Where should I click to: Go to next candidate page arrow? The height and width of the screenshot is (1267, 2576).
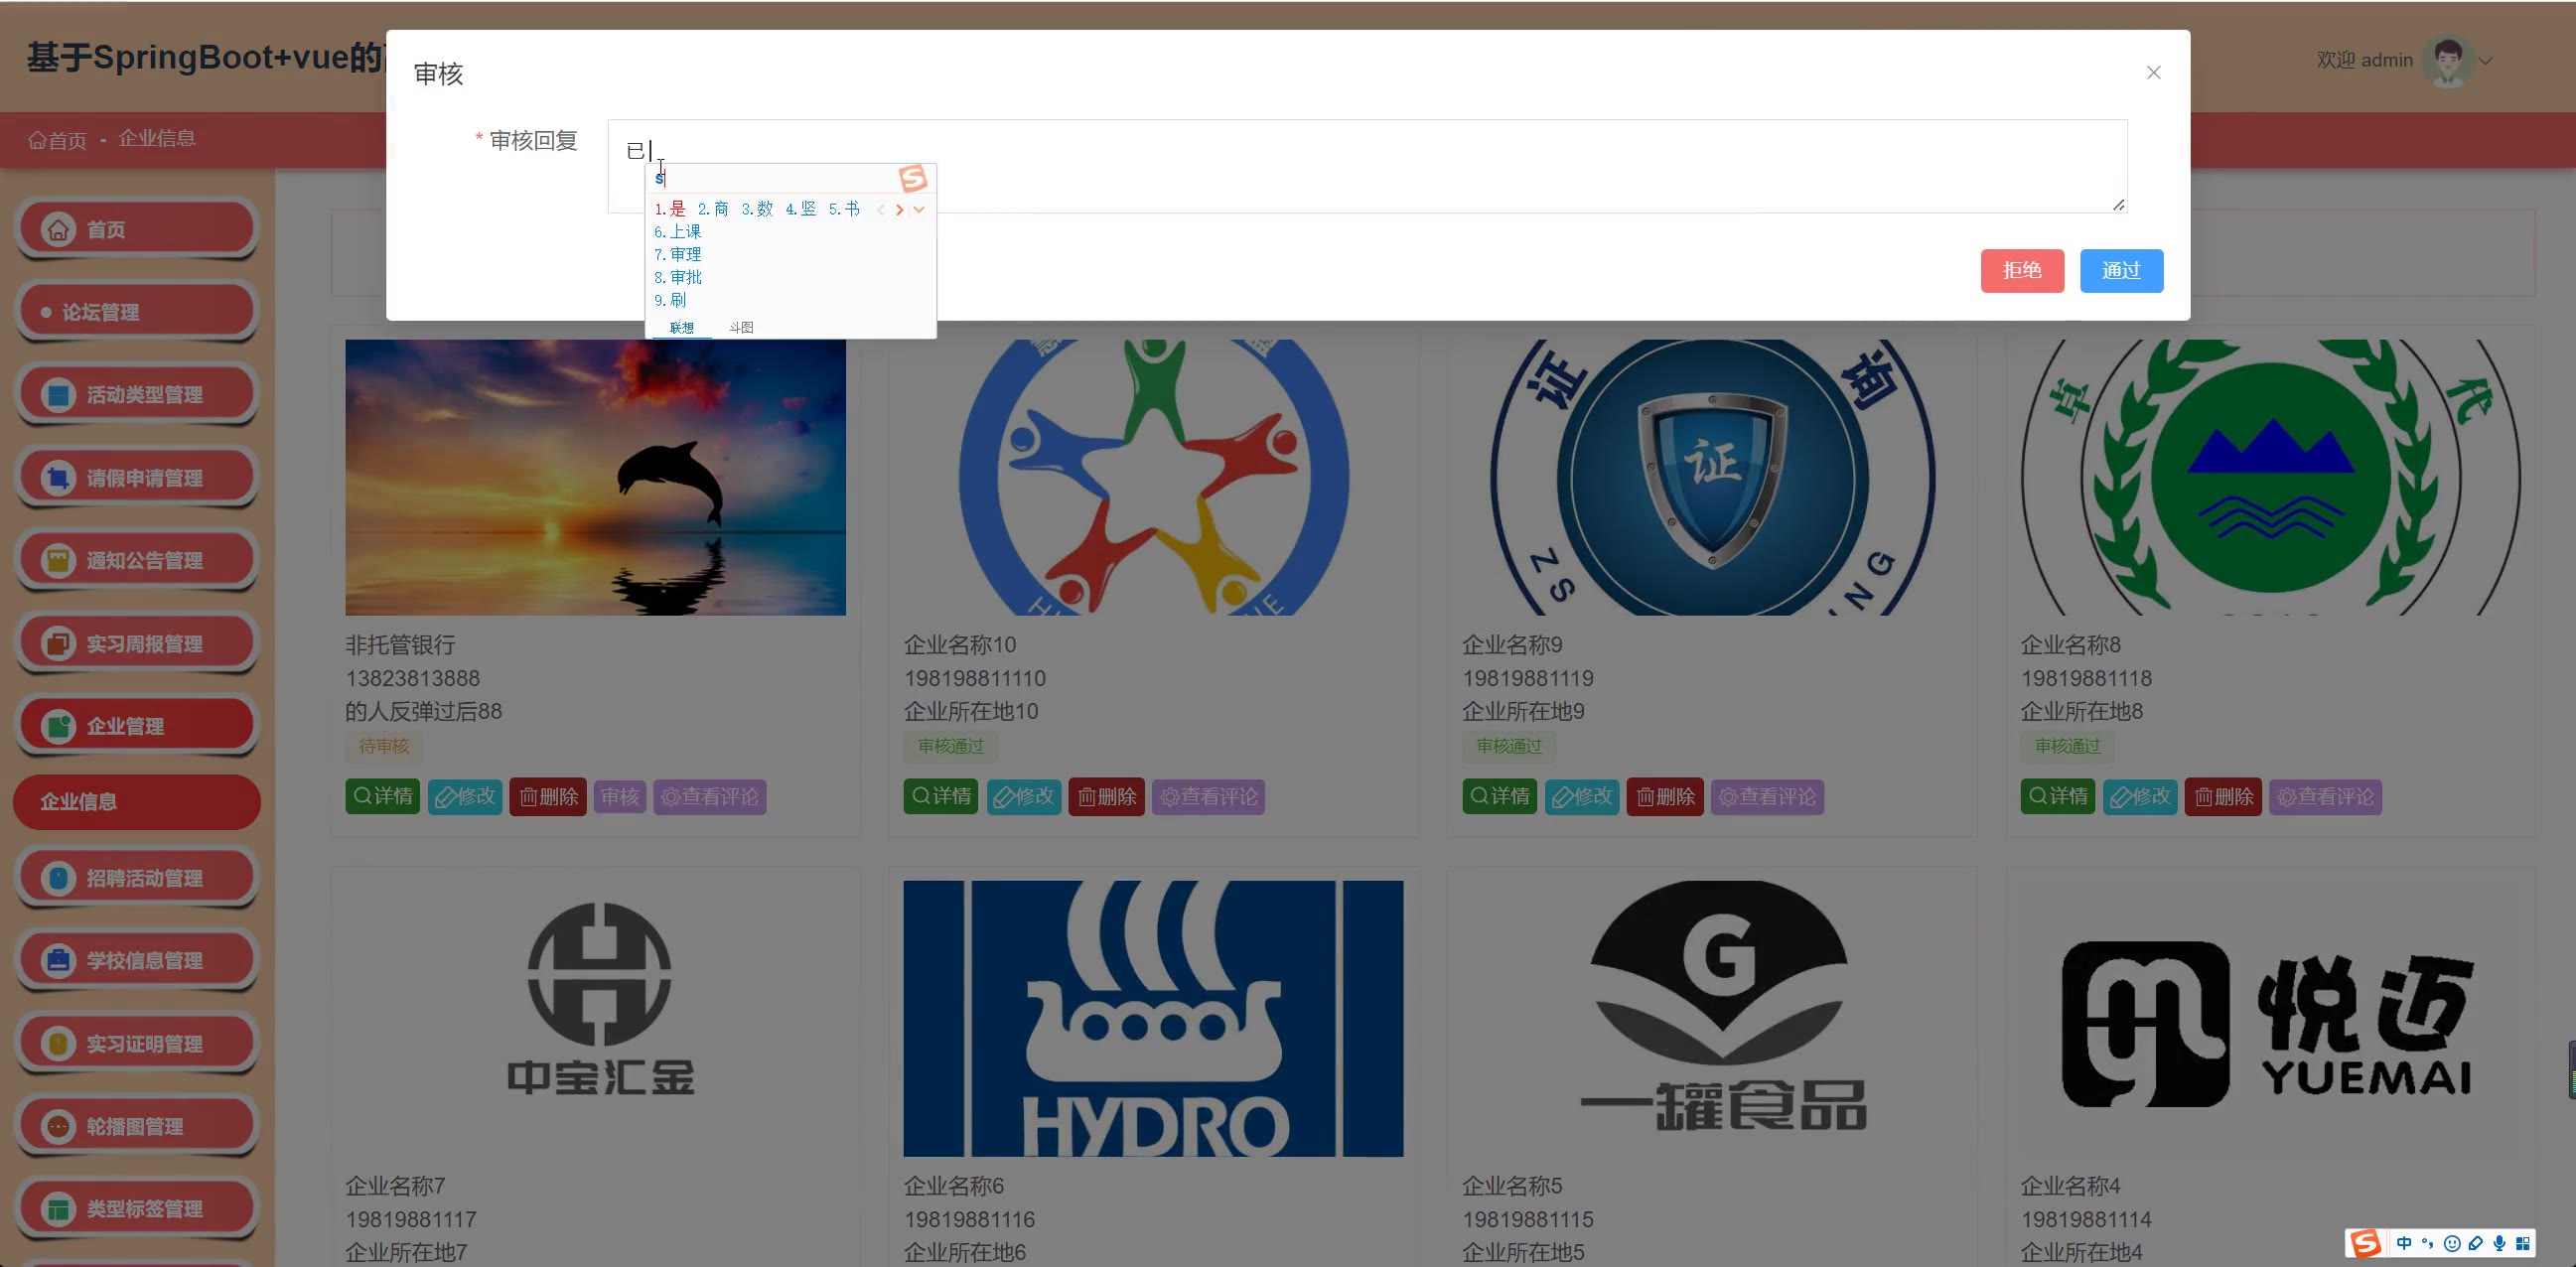click(x=899, y=210)
